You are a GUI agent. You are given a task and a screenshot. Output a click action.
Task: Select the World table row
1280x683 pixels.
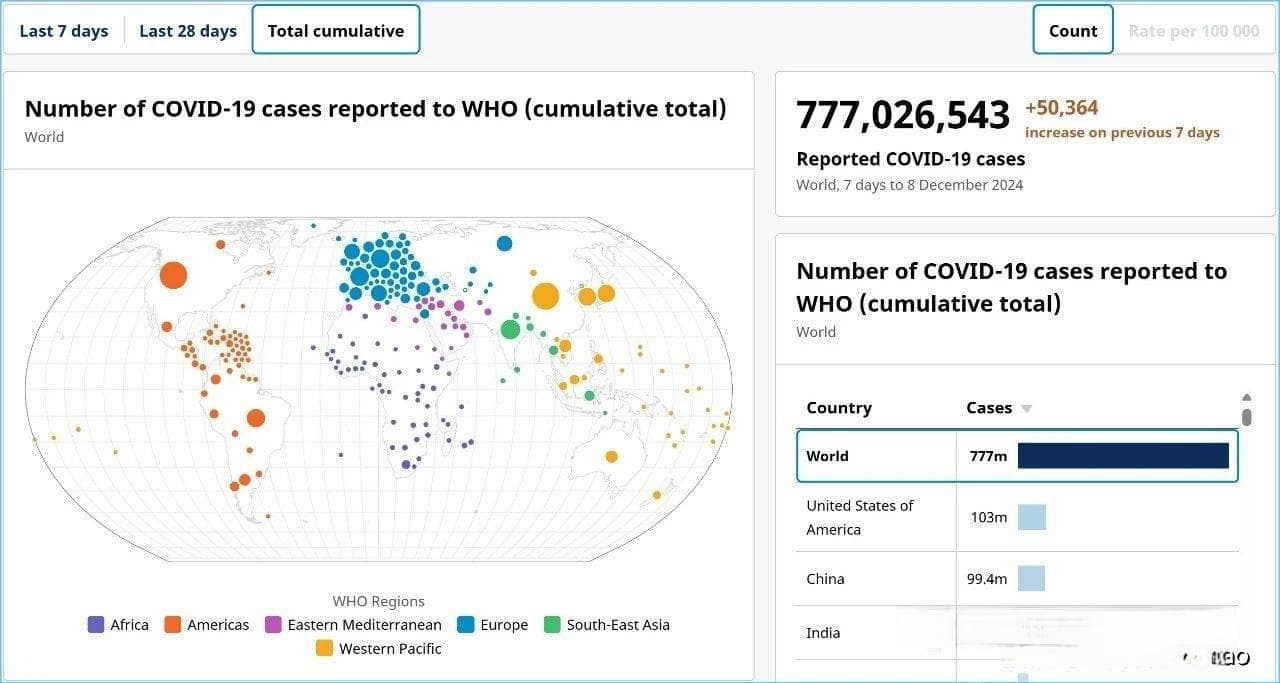[1017, 456]
